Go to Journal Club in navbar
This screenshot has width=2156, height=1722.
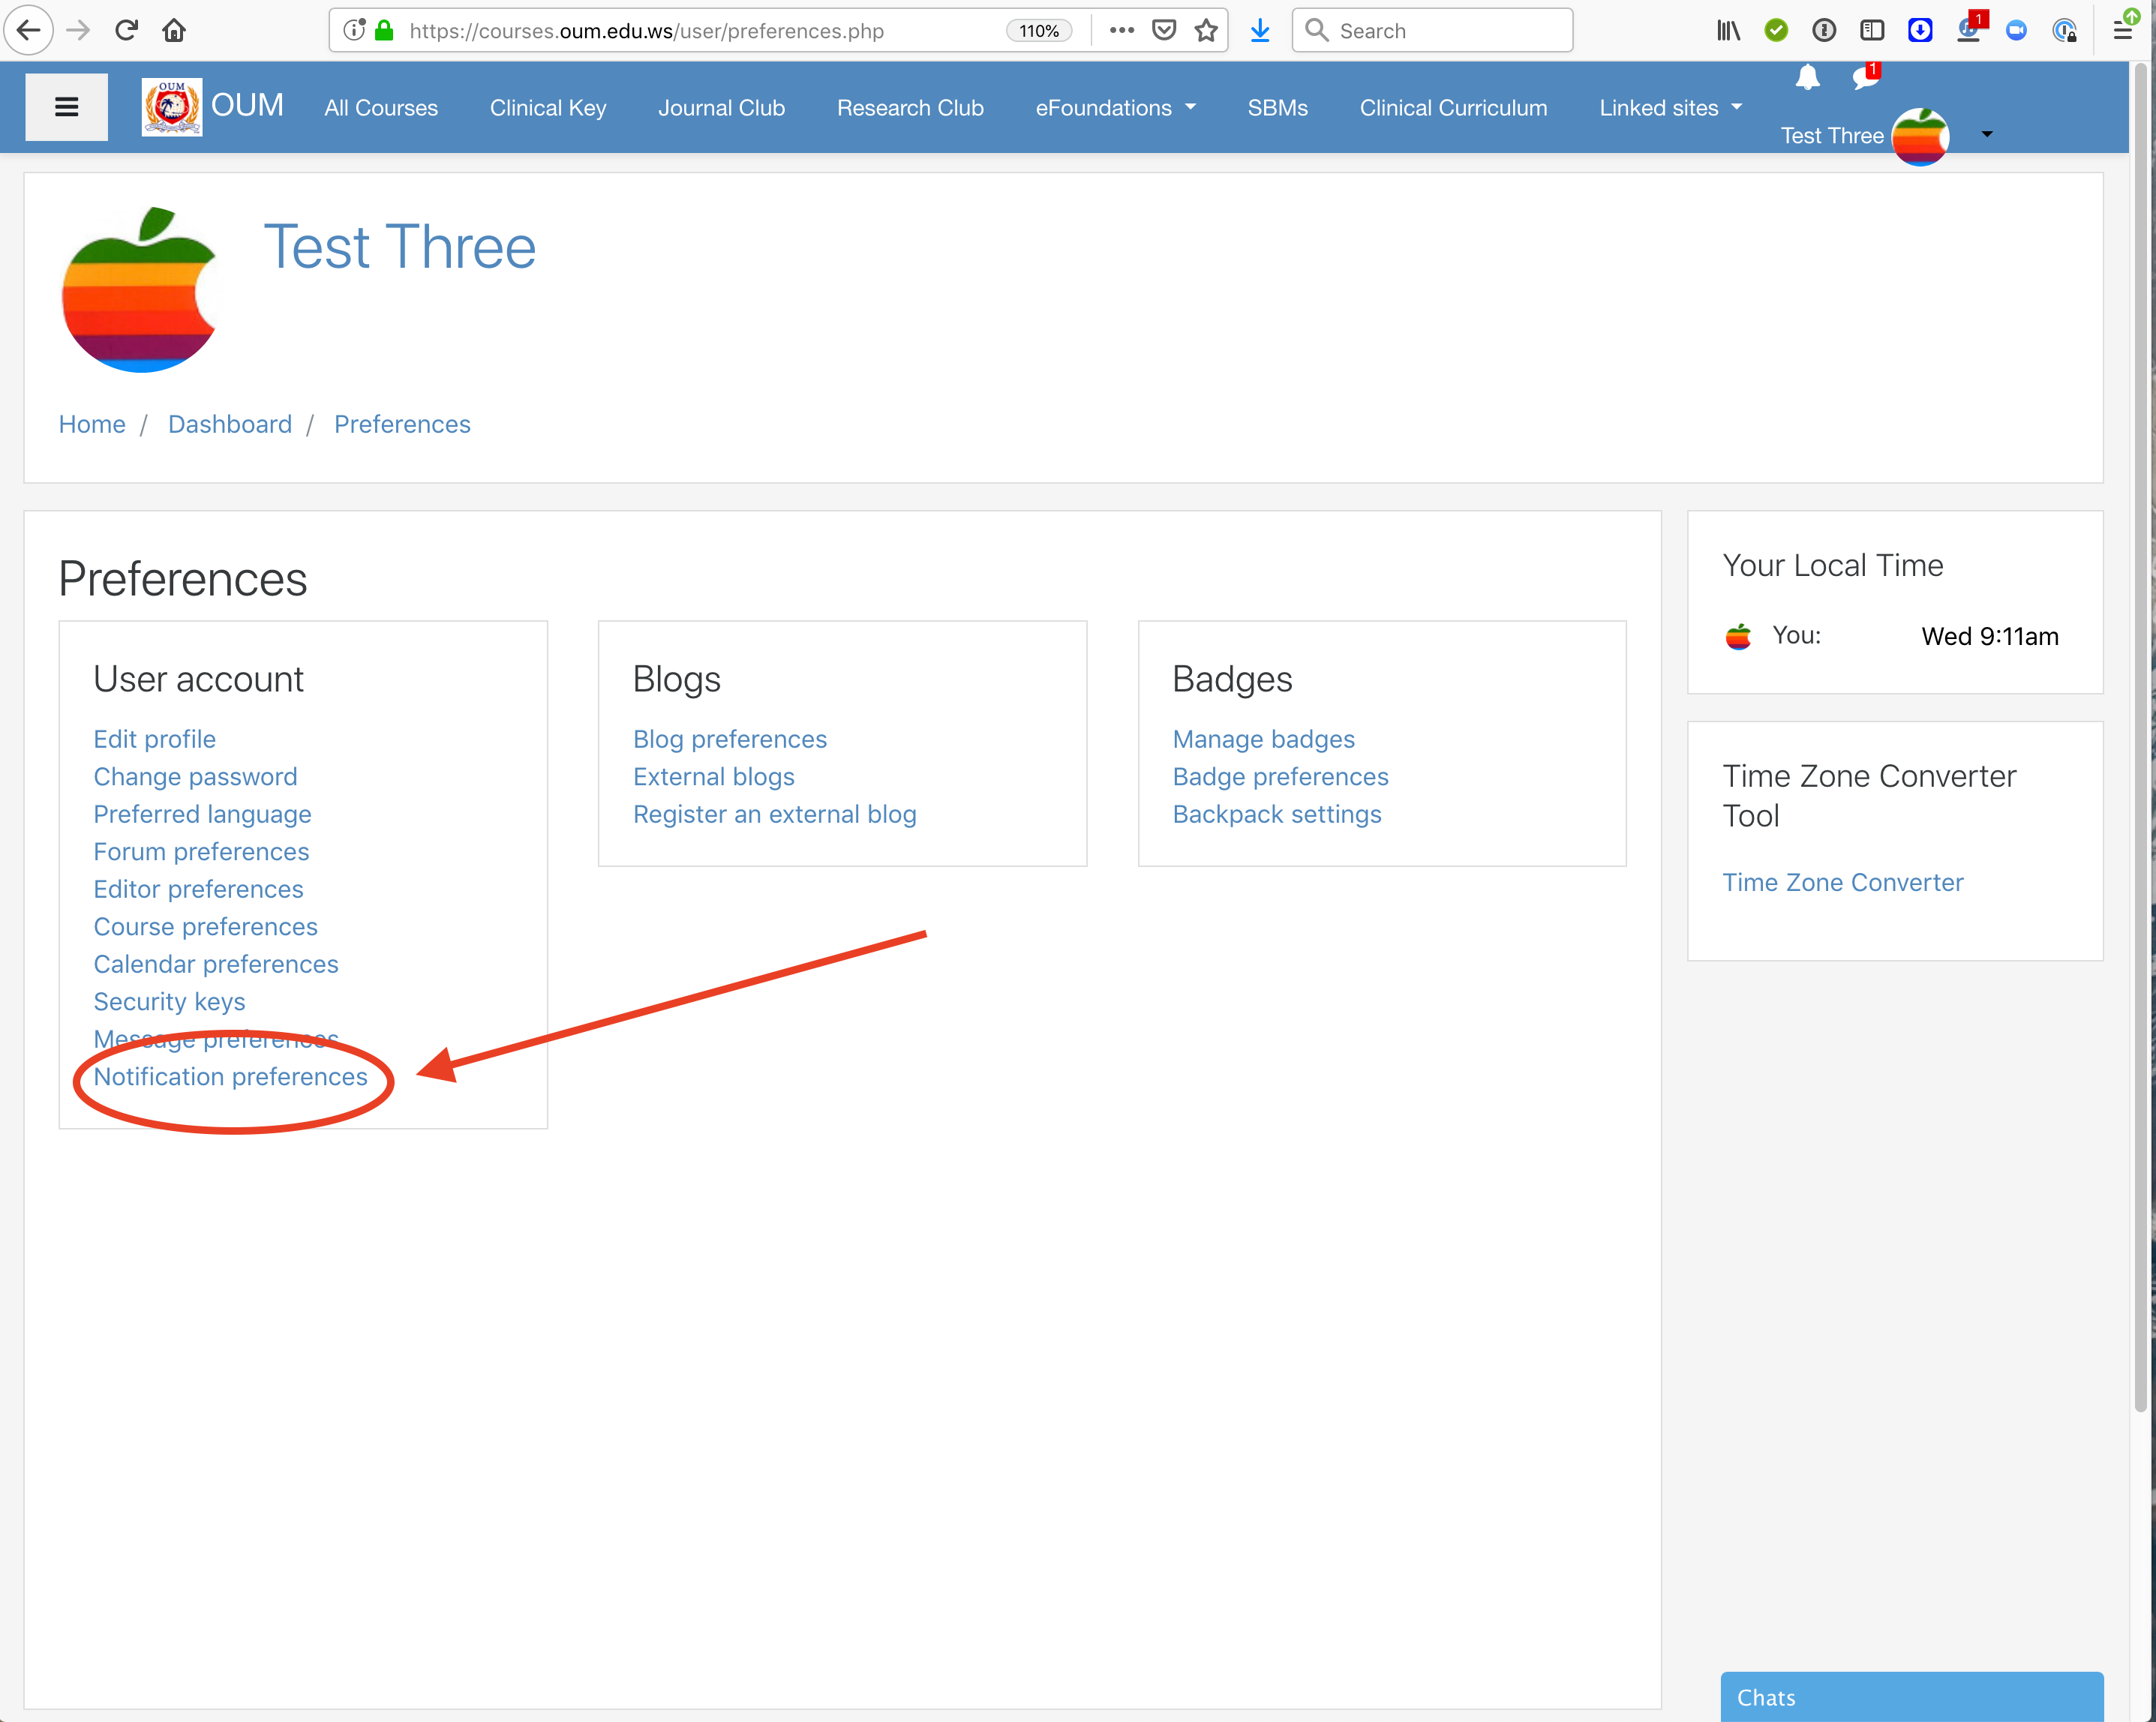point(721,108)
